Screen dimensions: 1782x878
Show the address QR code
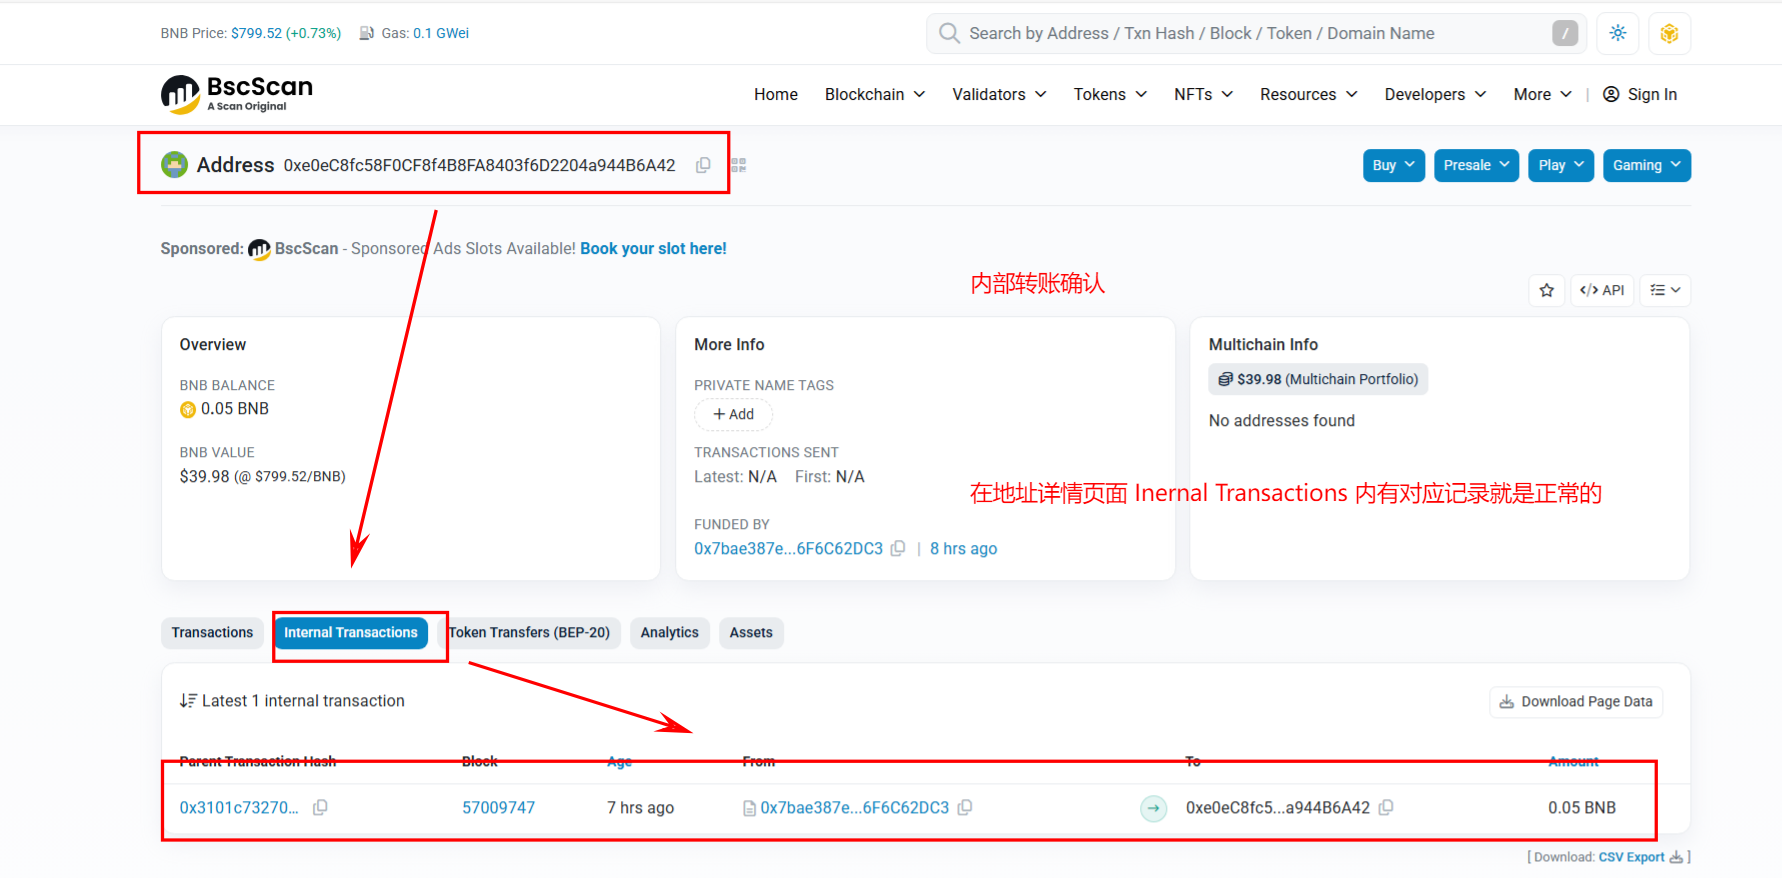coord(738,165)
